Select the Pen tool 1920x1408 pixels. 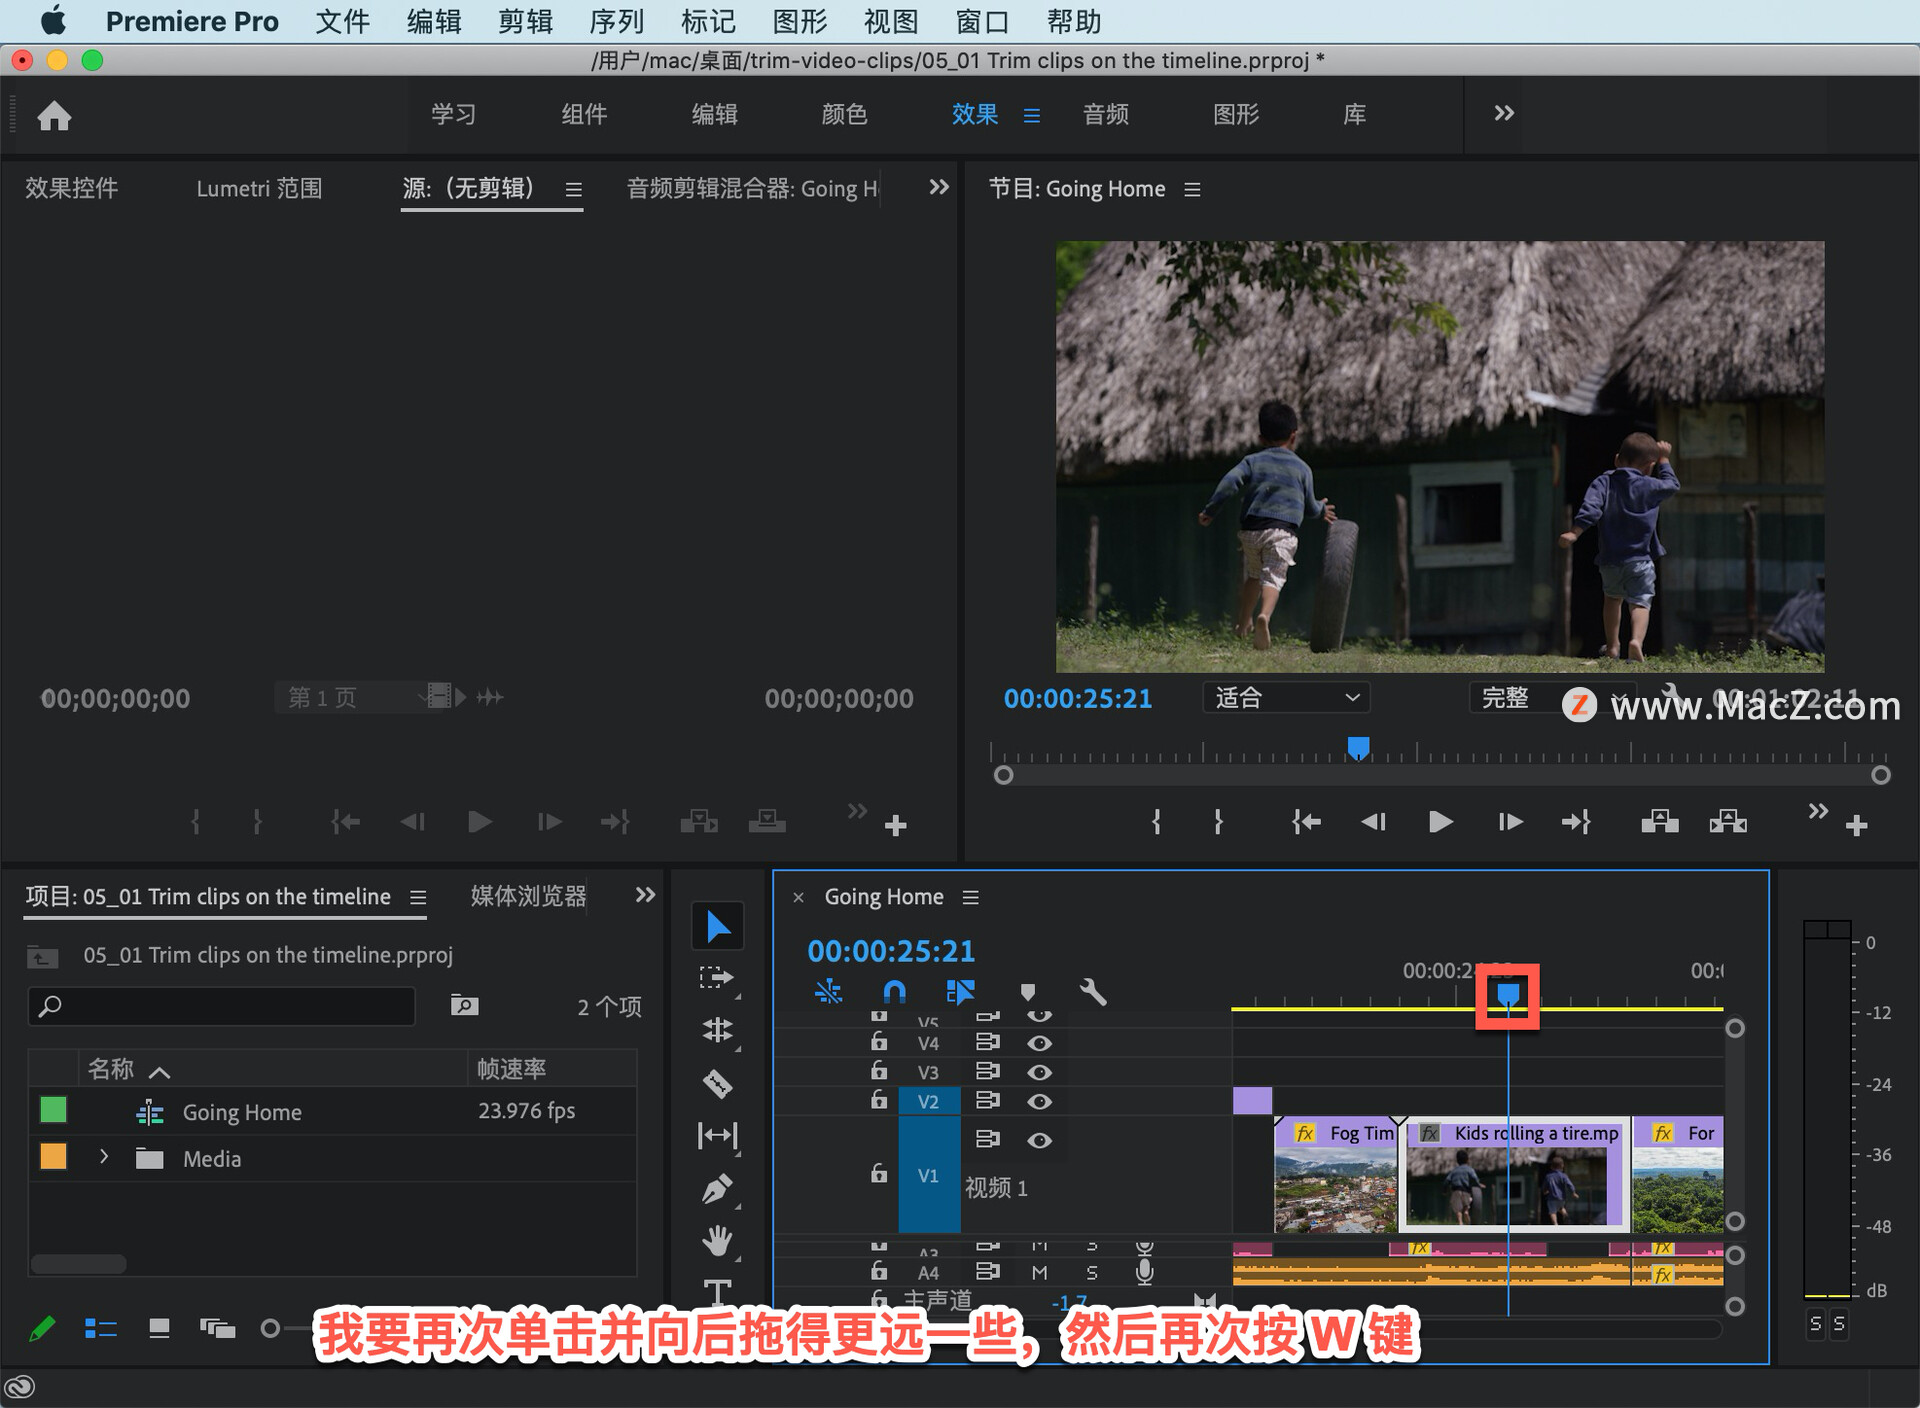click(x=717, y=1187)
